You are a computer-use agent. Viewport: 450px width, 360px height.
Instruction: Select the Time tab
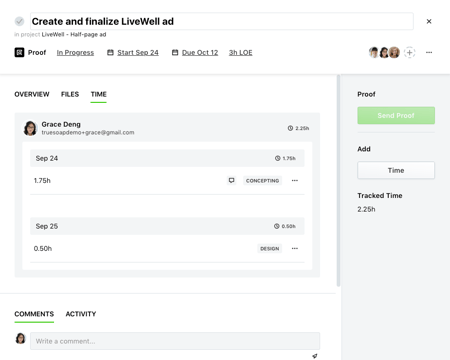click(x=99, y=94)
